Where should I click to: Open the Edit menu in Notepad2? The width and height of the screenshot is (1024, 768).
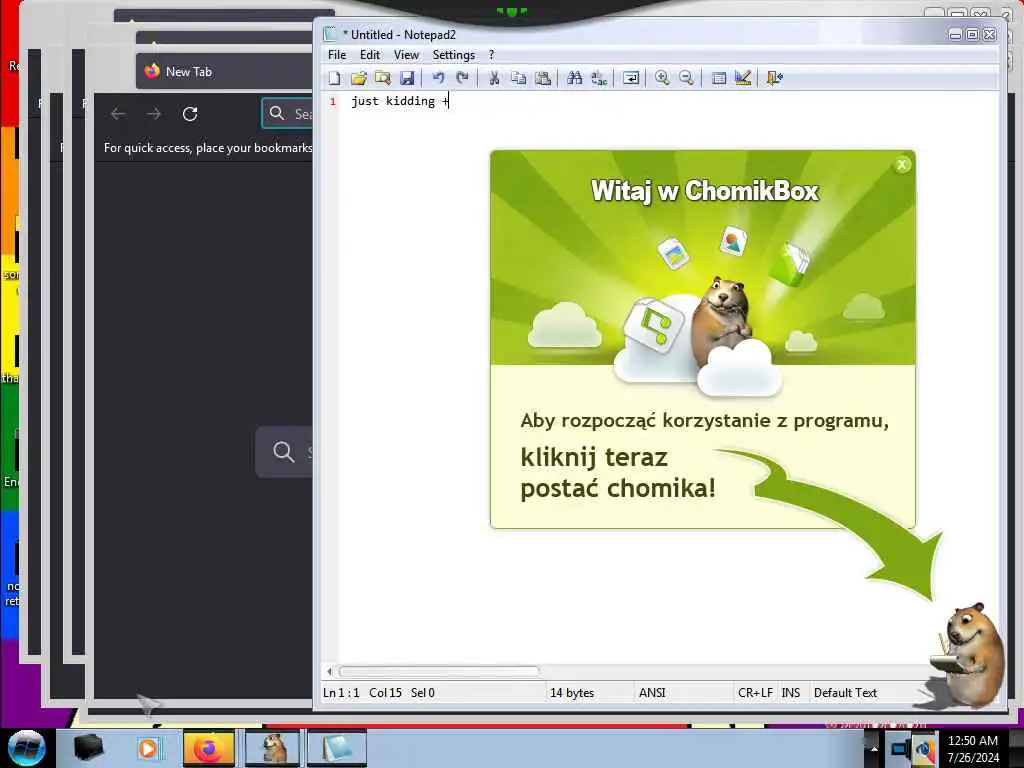[370, 55]
